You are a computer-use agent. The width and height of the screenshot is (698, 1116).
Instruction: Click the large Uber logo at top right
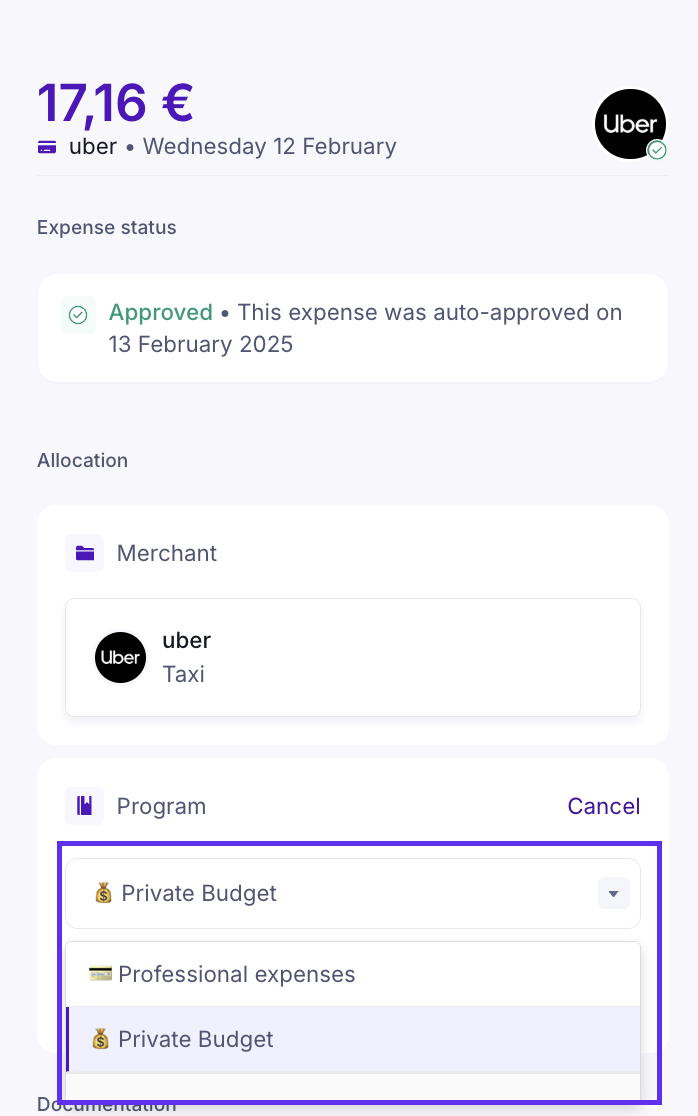[630, 124]
